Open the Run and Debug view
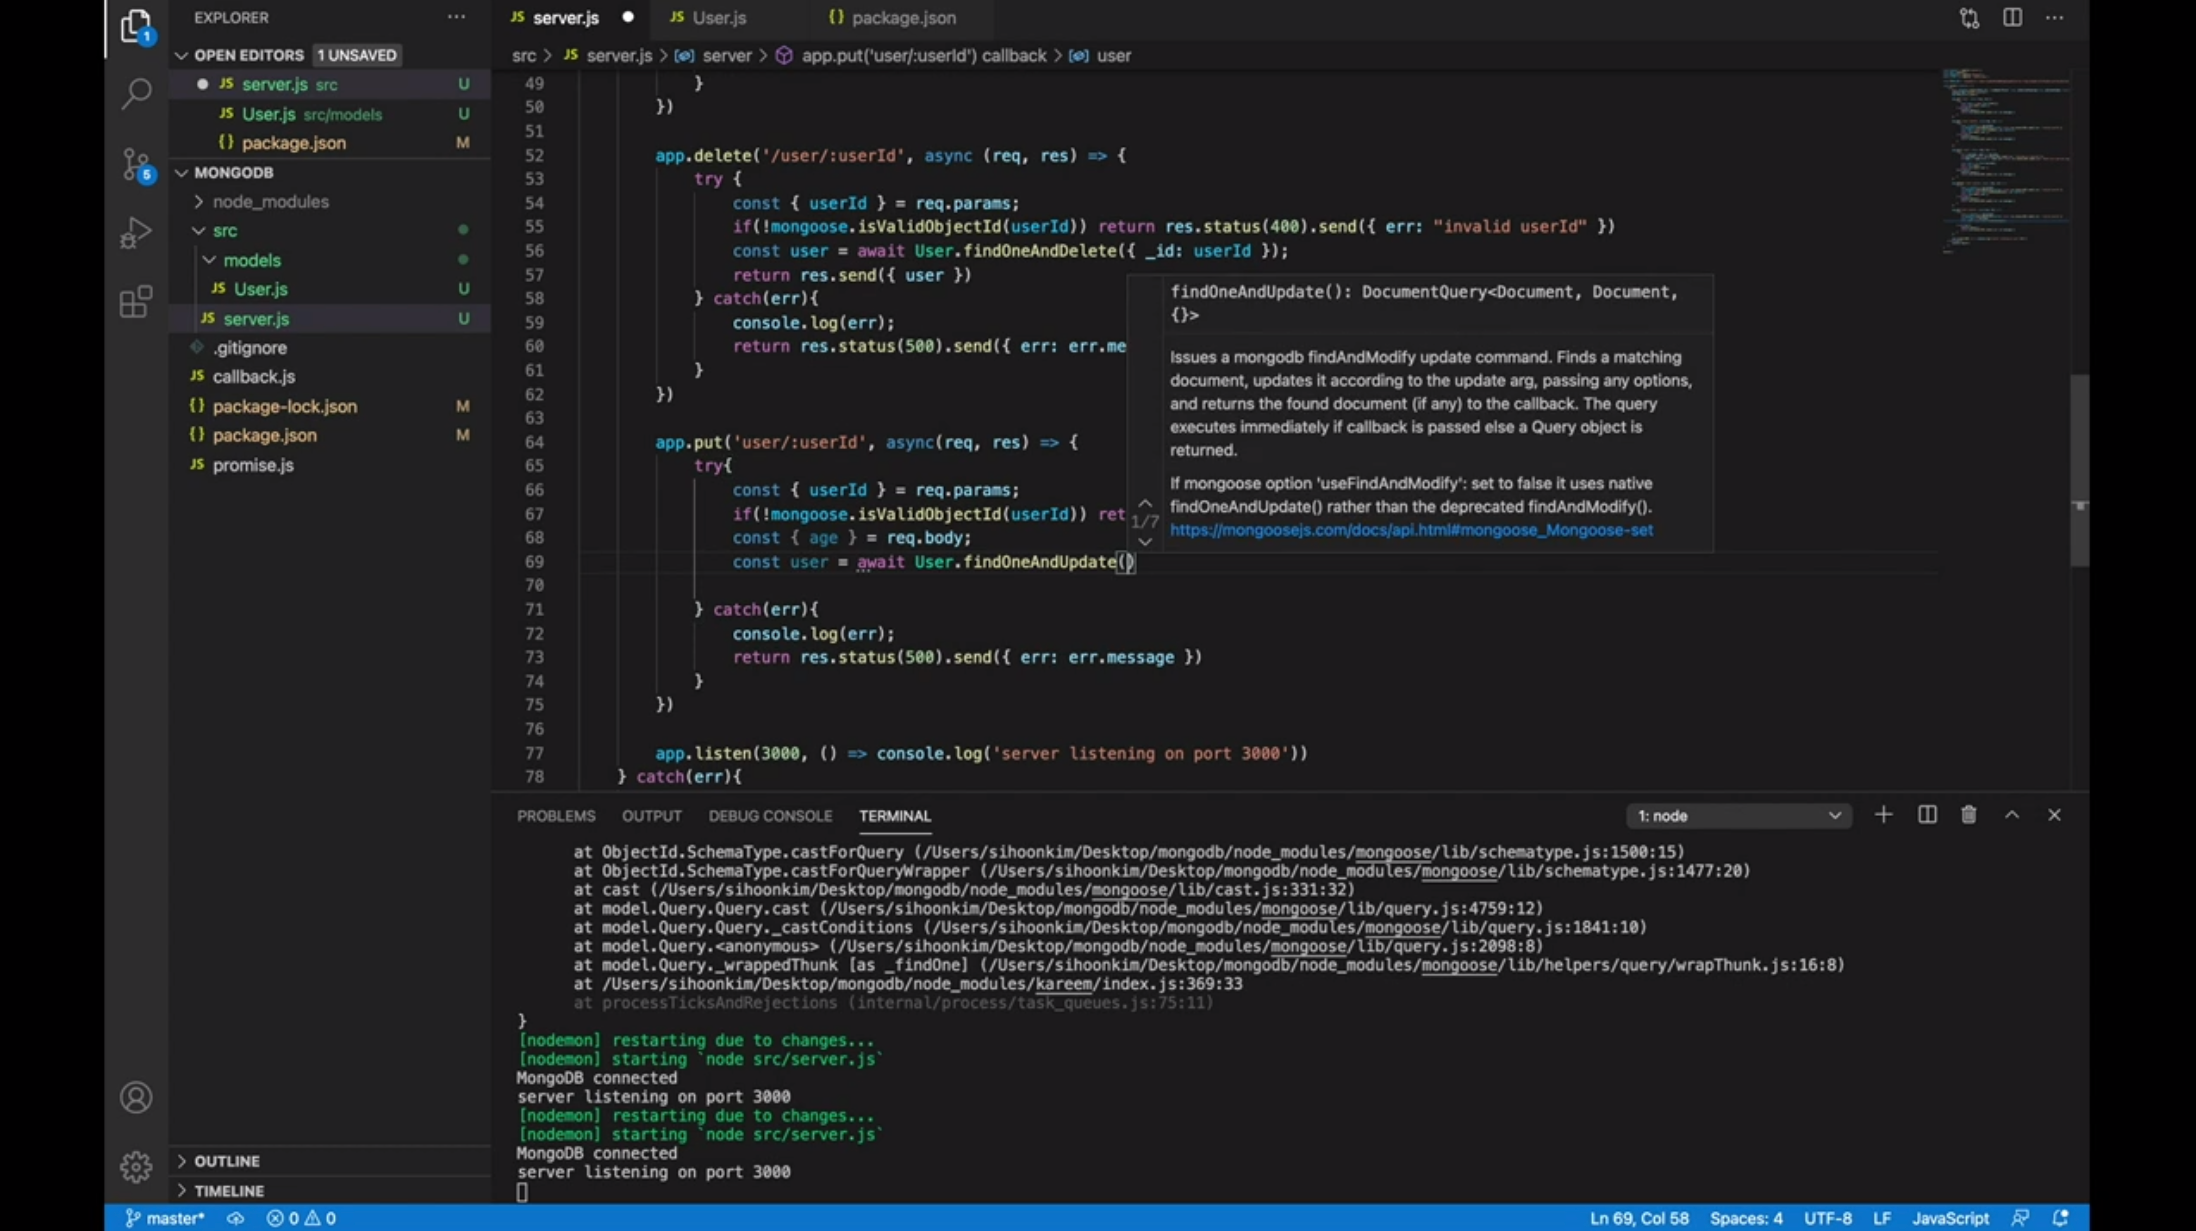The height and width of the screenshot is (1231, 2196). (136, 232)
